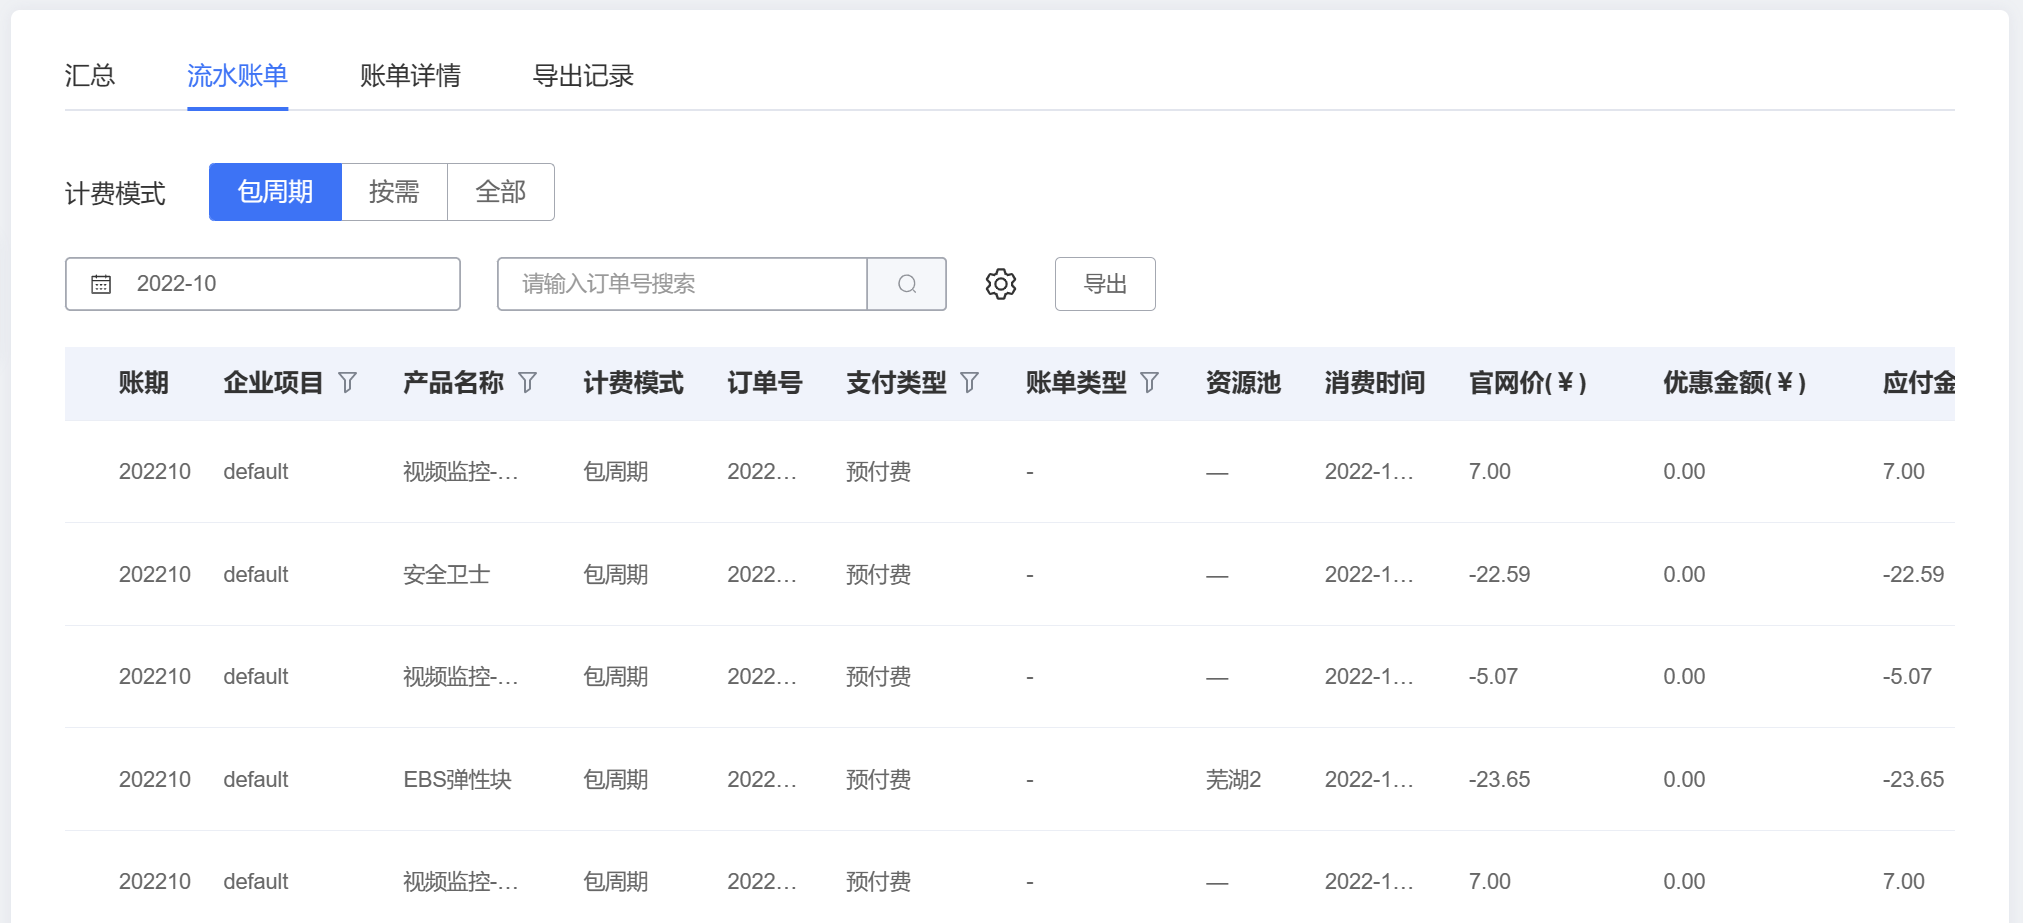Open the column settings gear icon
This screenshot has width=2023, height=923.
(x=1000, y=283)
